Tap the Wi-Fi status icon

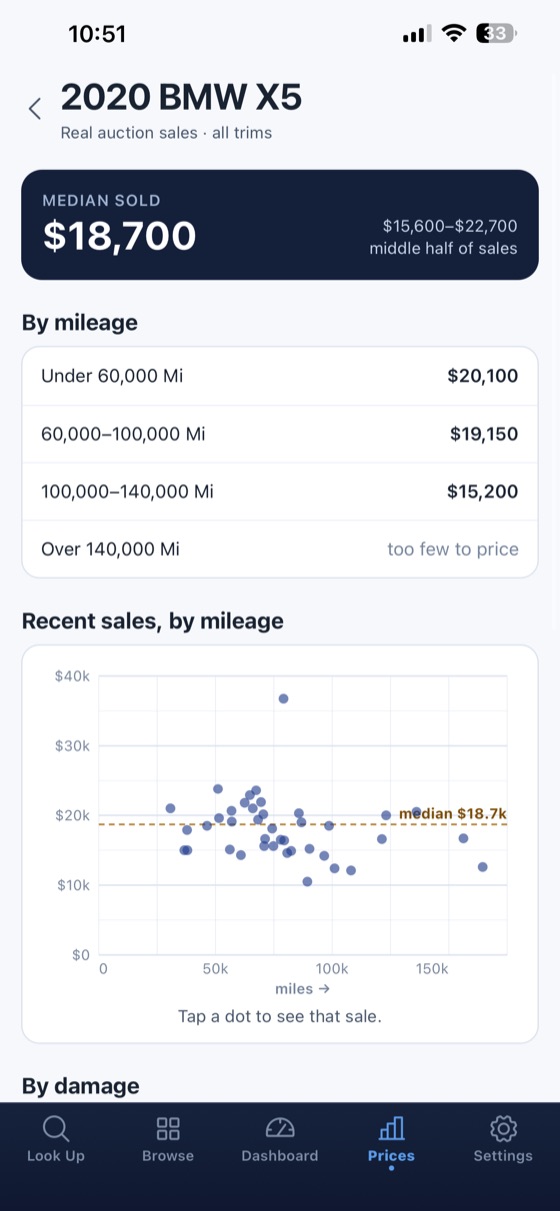coord(455,34)
